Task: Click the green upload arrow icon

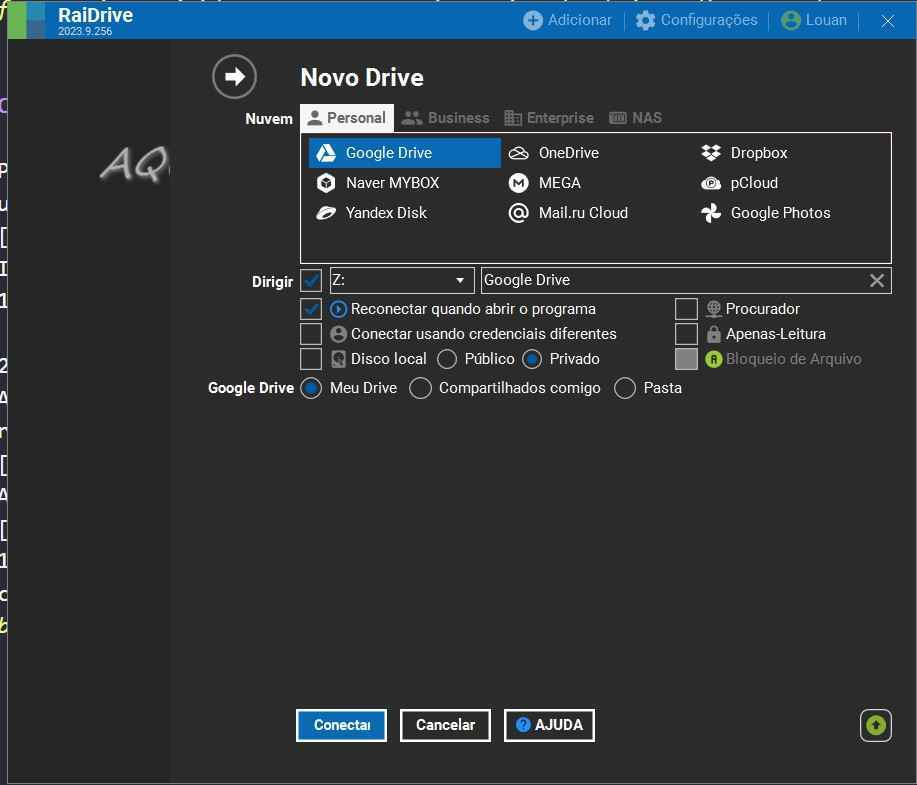Action: point(875,725)
